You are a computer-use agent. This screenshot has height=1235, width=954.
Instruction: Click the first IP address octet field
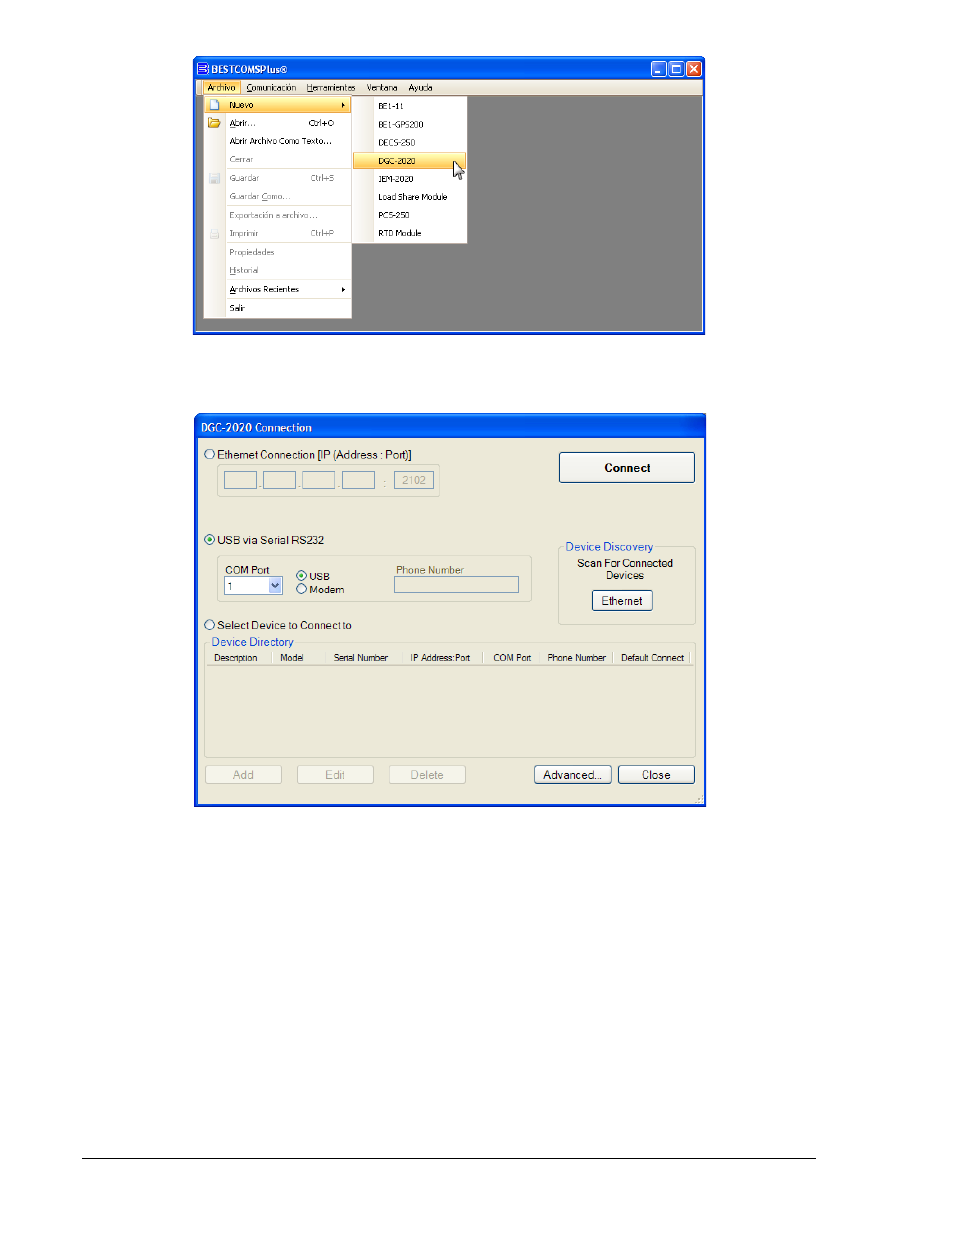click(240, 480)
